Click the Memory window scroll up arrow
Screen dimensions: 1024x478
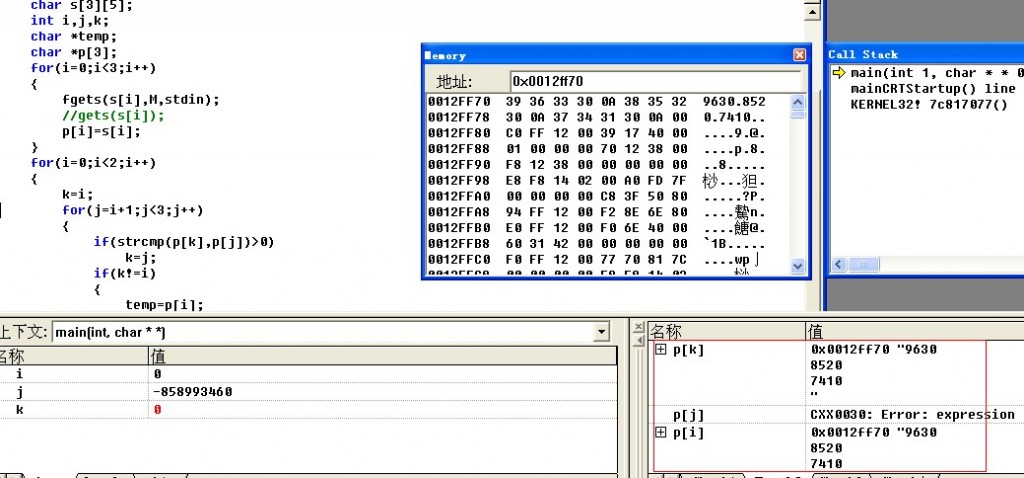click(797, 103)
